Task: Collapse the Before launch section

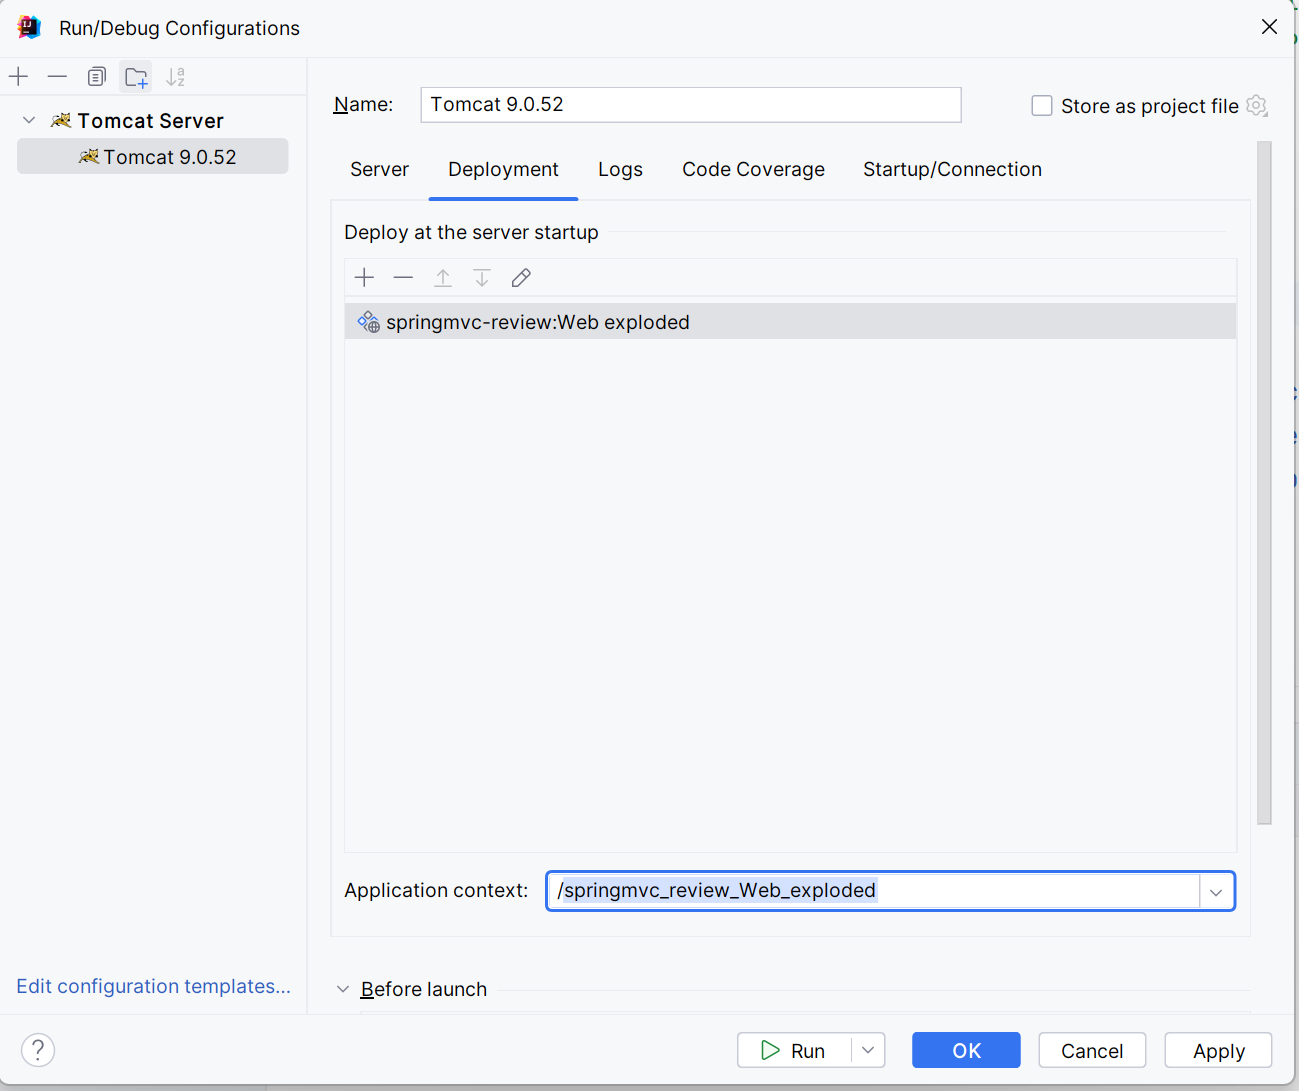Action: 343,989
